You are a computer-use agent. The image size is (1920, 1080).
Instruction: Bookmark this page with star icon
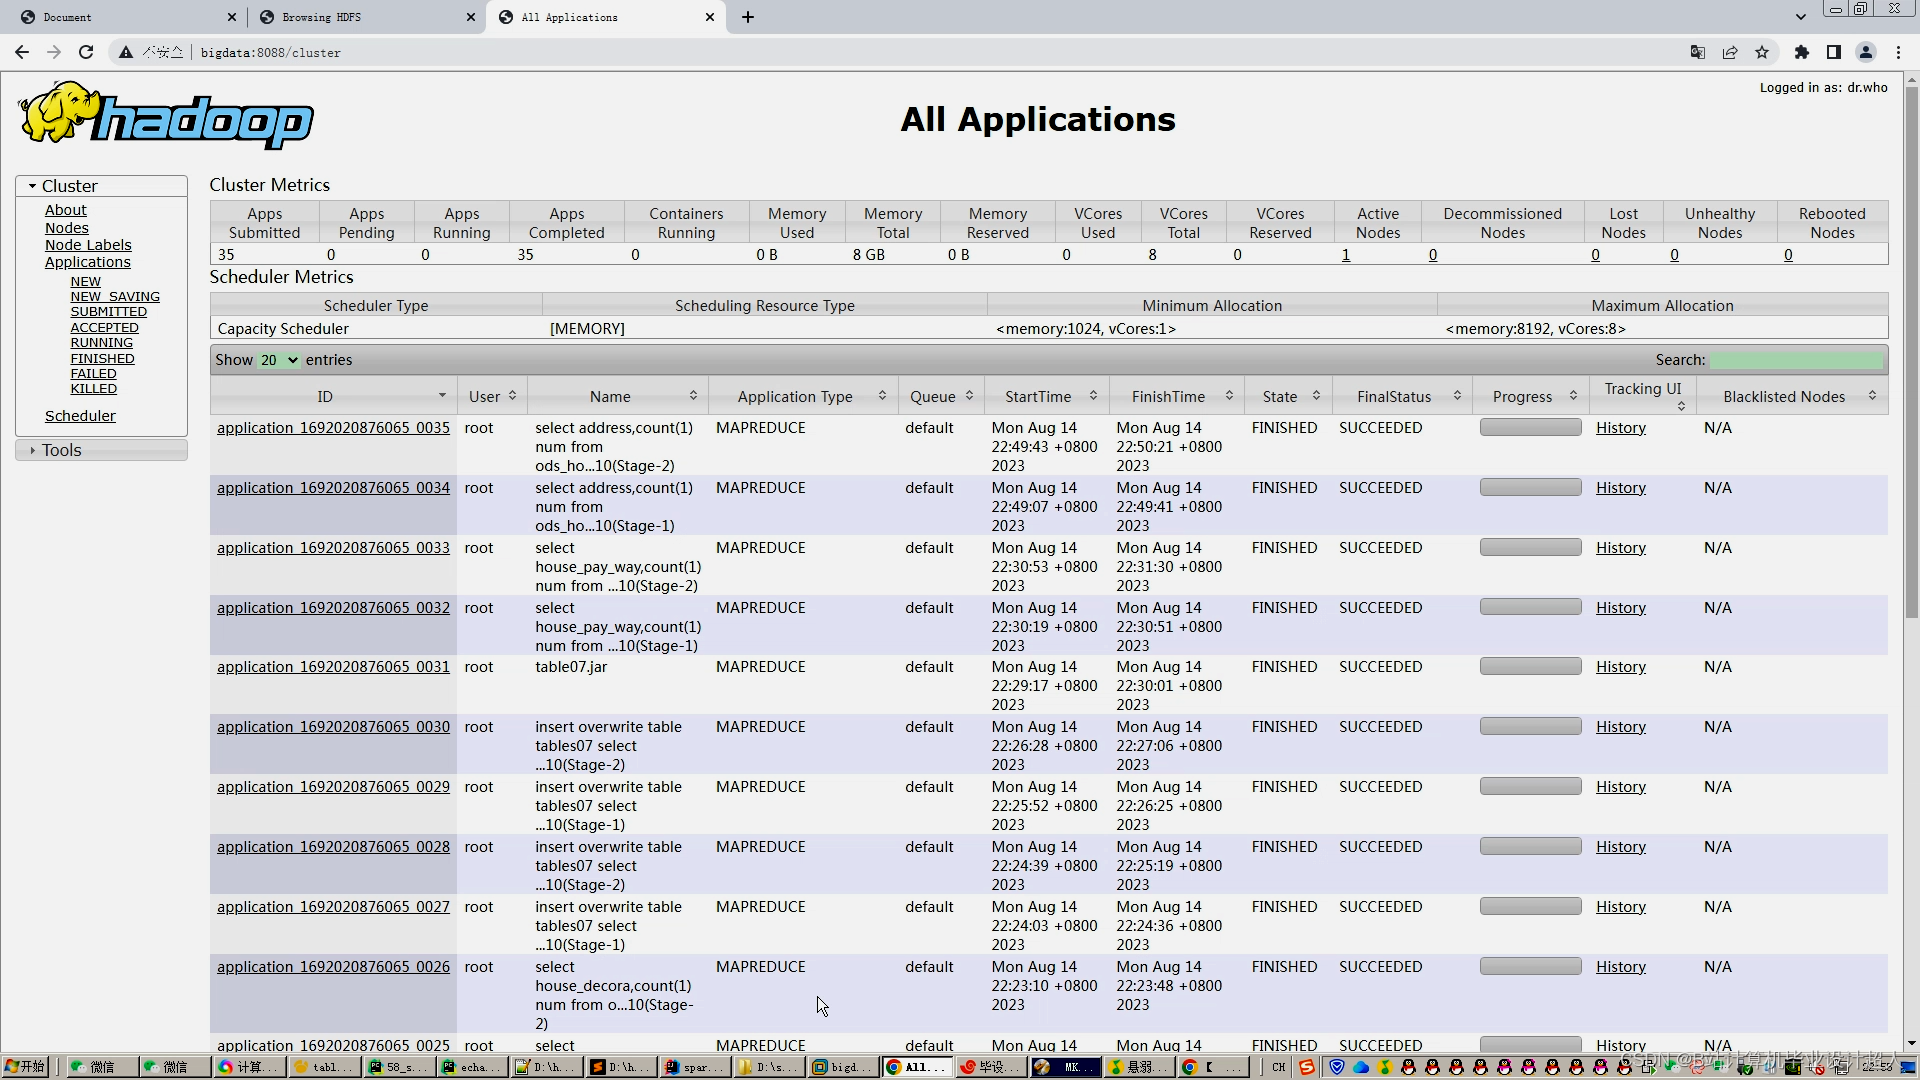pos(1762,52)
